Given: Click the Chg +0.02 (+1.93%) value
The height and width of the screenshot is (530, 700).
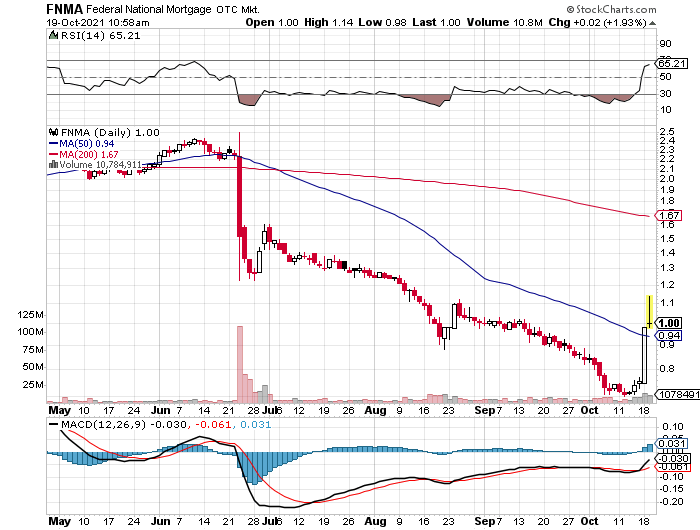Looking at the screenshot, I should pyautogui.click(x=597, y=22).
